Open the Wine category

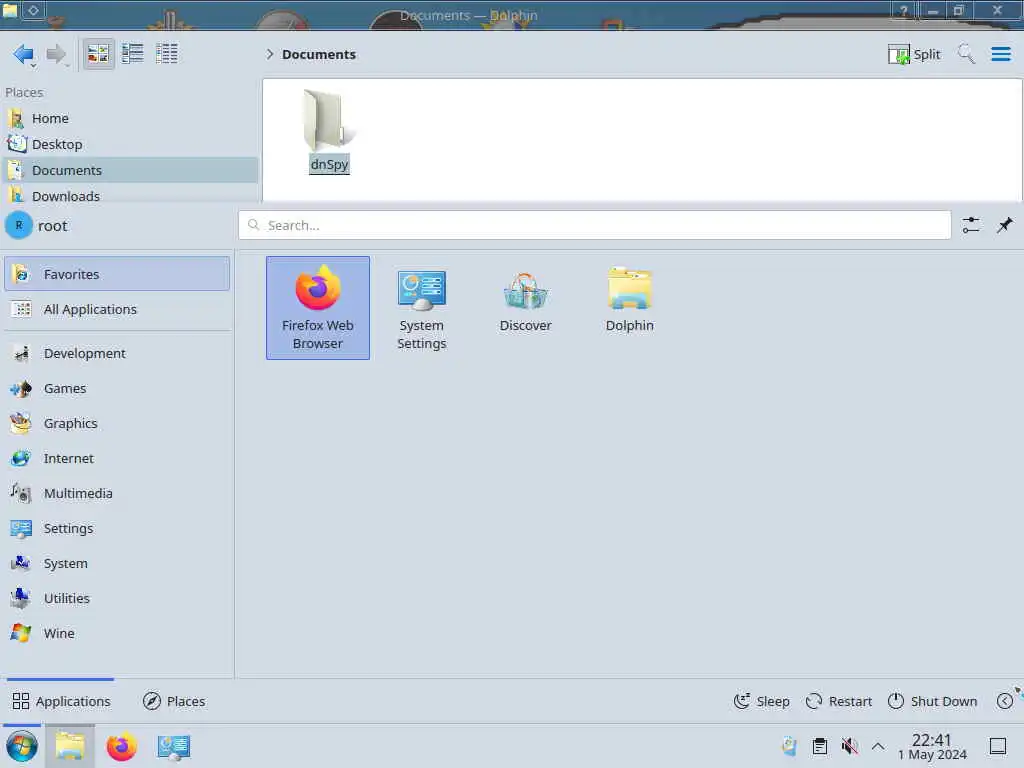(x=118, y=633)
